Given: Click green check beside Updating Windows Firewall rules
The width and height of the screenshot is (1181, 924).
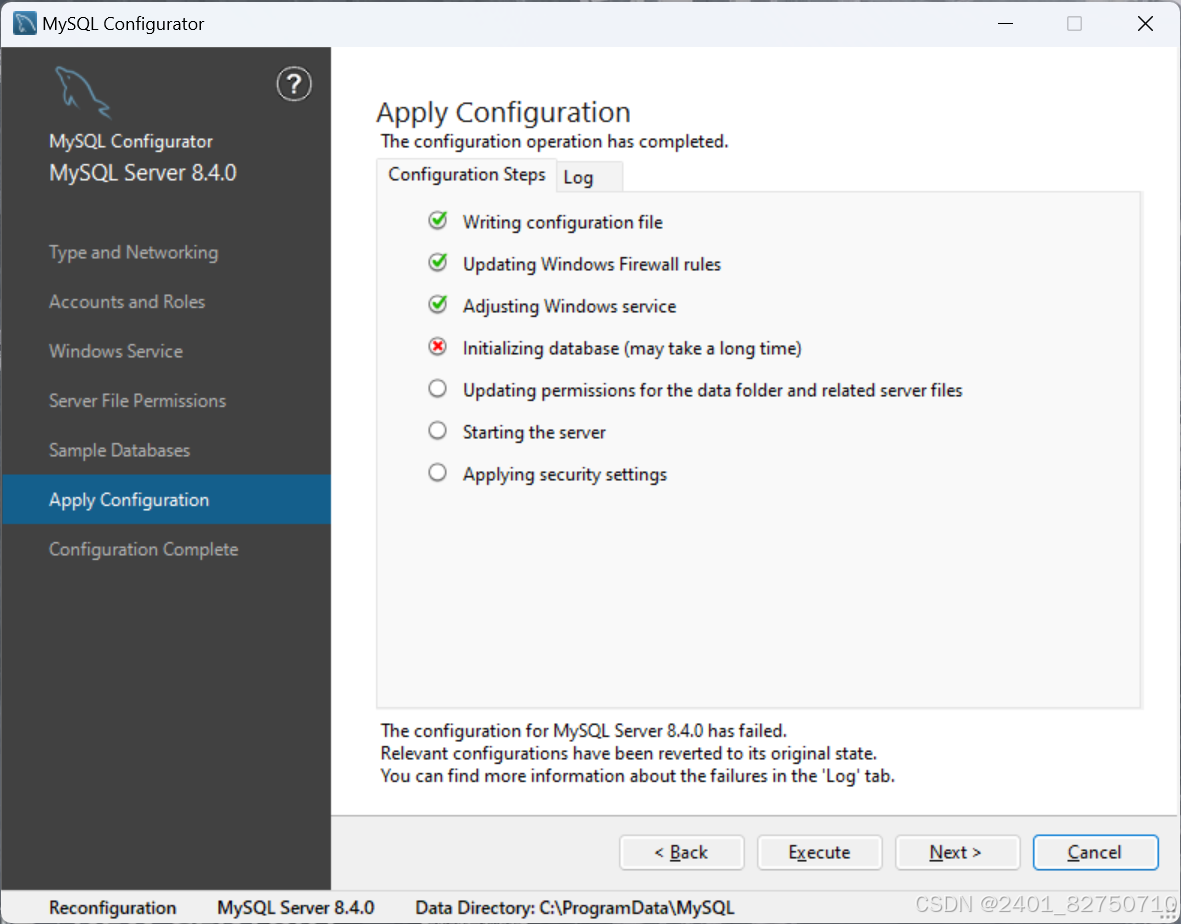Looking at the screenshot, I should click(x=438, y=263).
